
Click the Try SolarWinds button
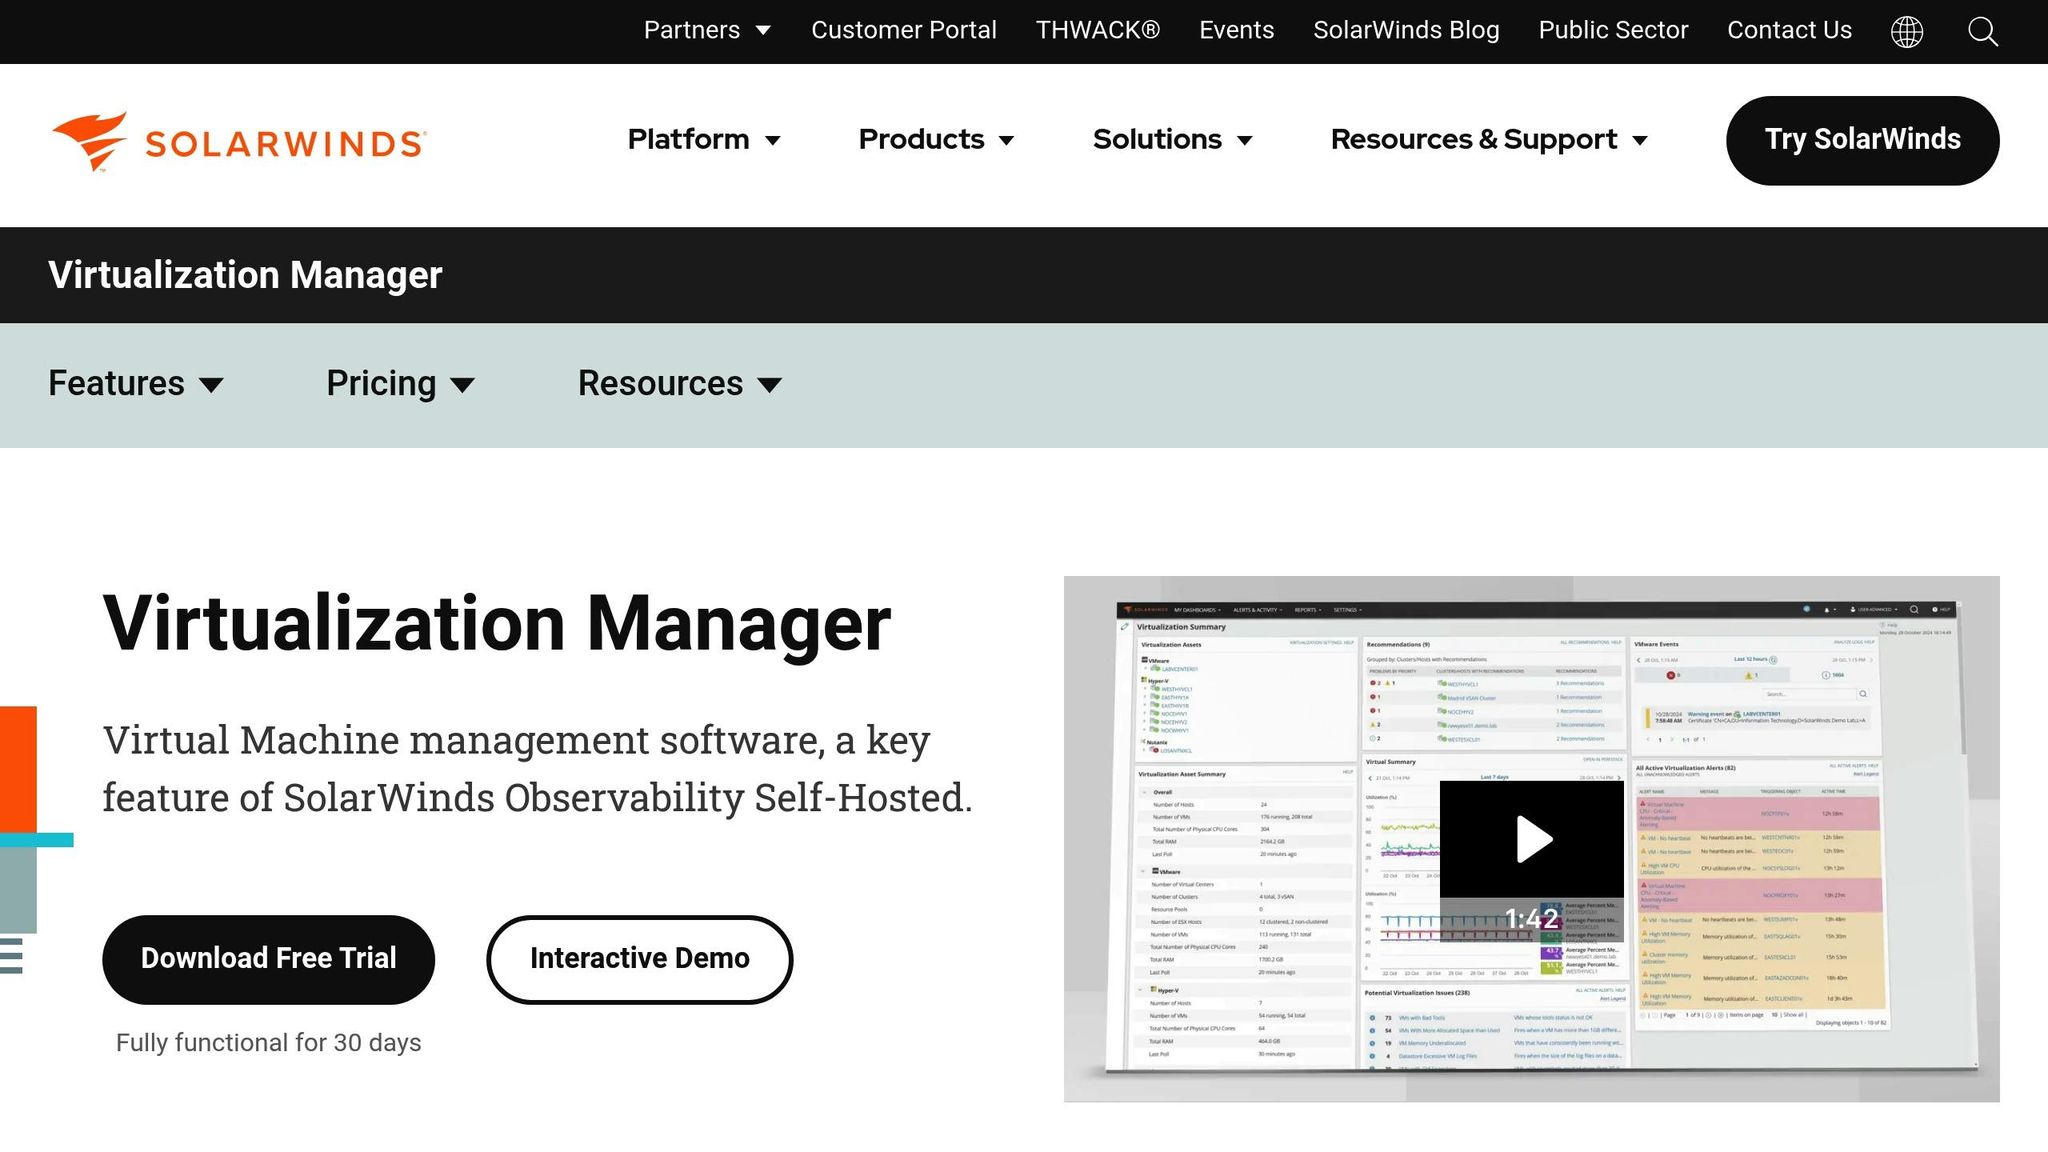[x=1862, y=140]
